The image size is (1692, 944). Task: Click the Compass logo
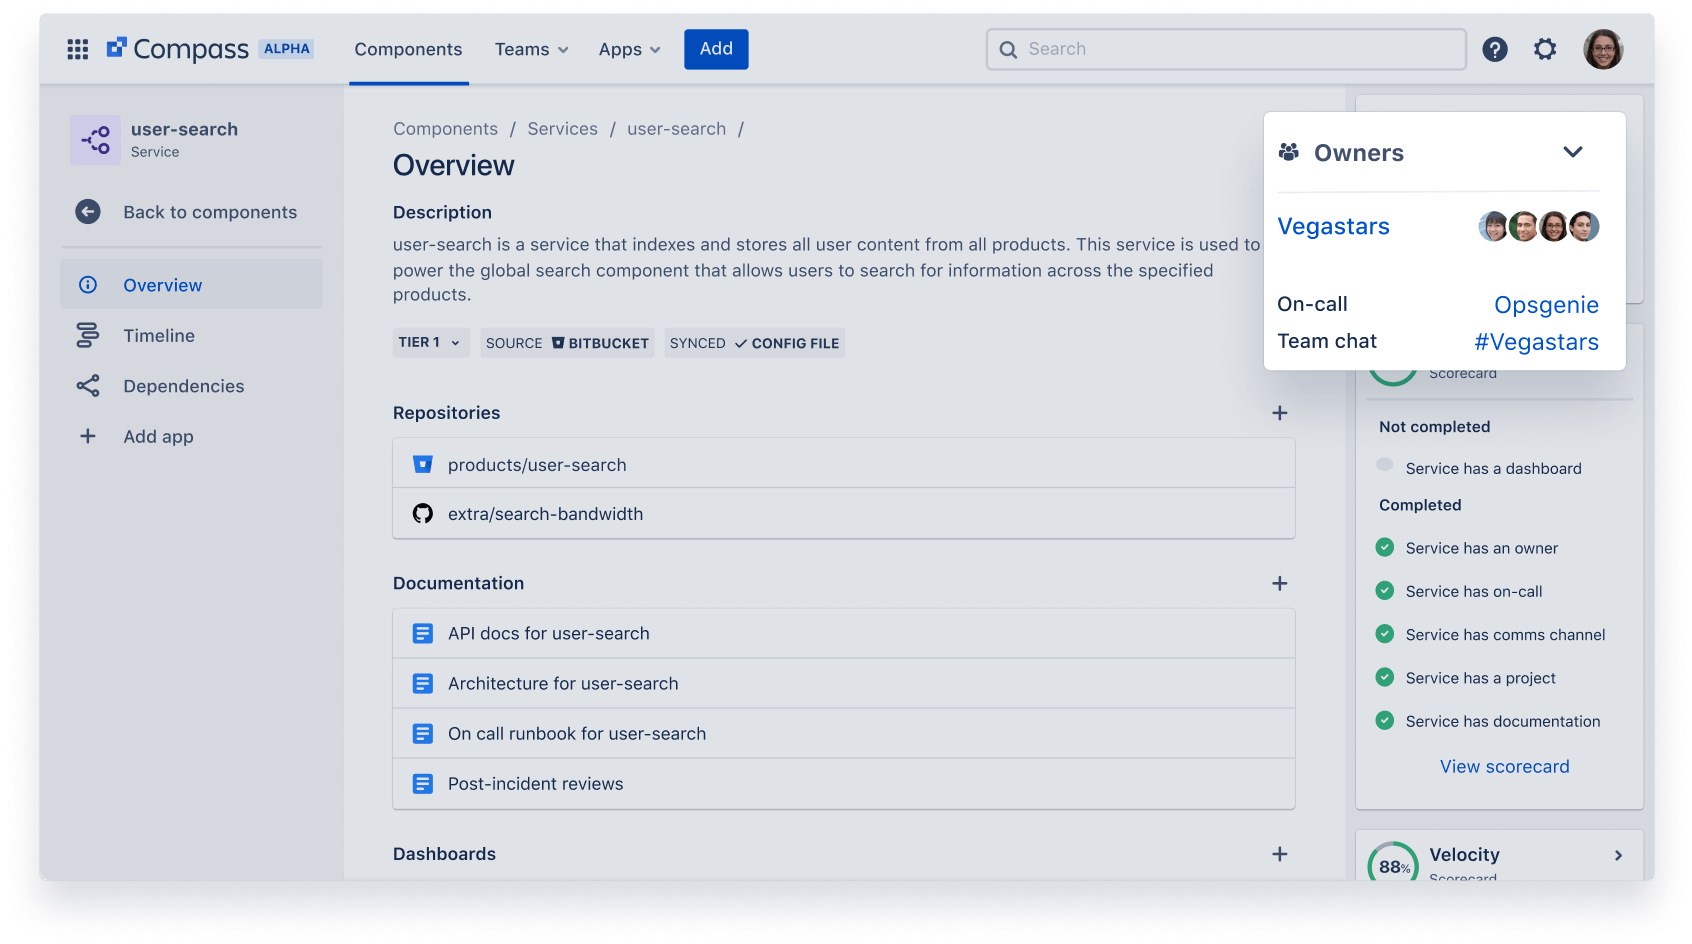[x=178, y=48]
